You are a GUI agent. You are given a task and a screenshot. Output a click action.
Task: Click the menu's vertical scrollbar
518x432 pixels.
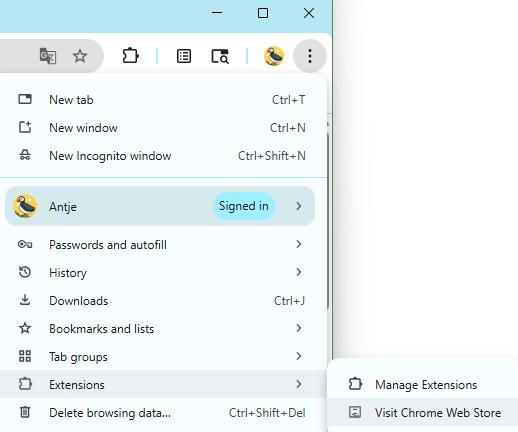click(x=328, y=220)
